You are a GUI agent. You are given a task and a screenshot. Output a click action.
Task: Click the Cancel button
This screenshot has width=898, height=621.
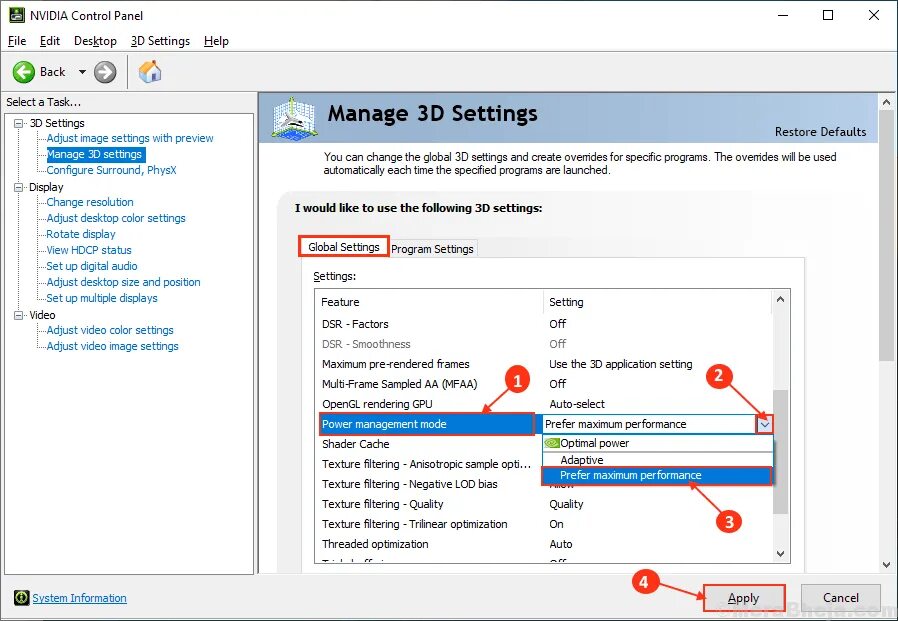[840, 598]
